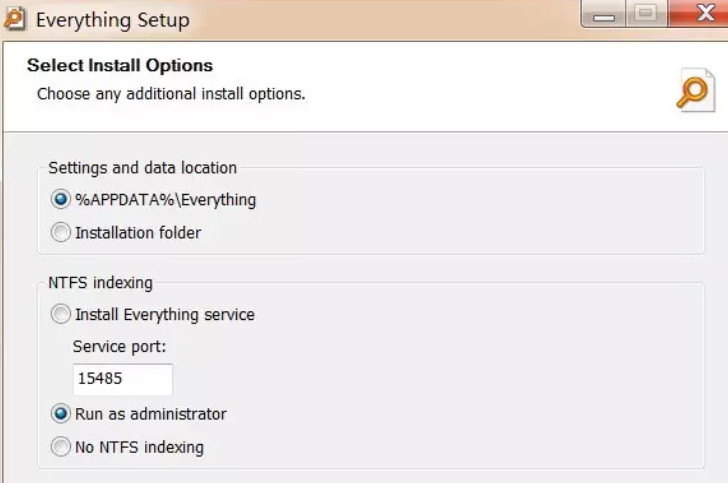Click the 'Everything Setup' window title text
The height and width of the screenshot is (483, 728).
pos(113,20)
